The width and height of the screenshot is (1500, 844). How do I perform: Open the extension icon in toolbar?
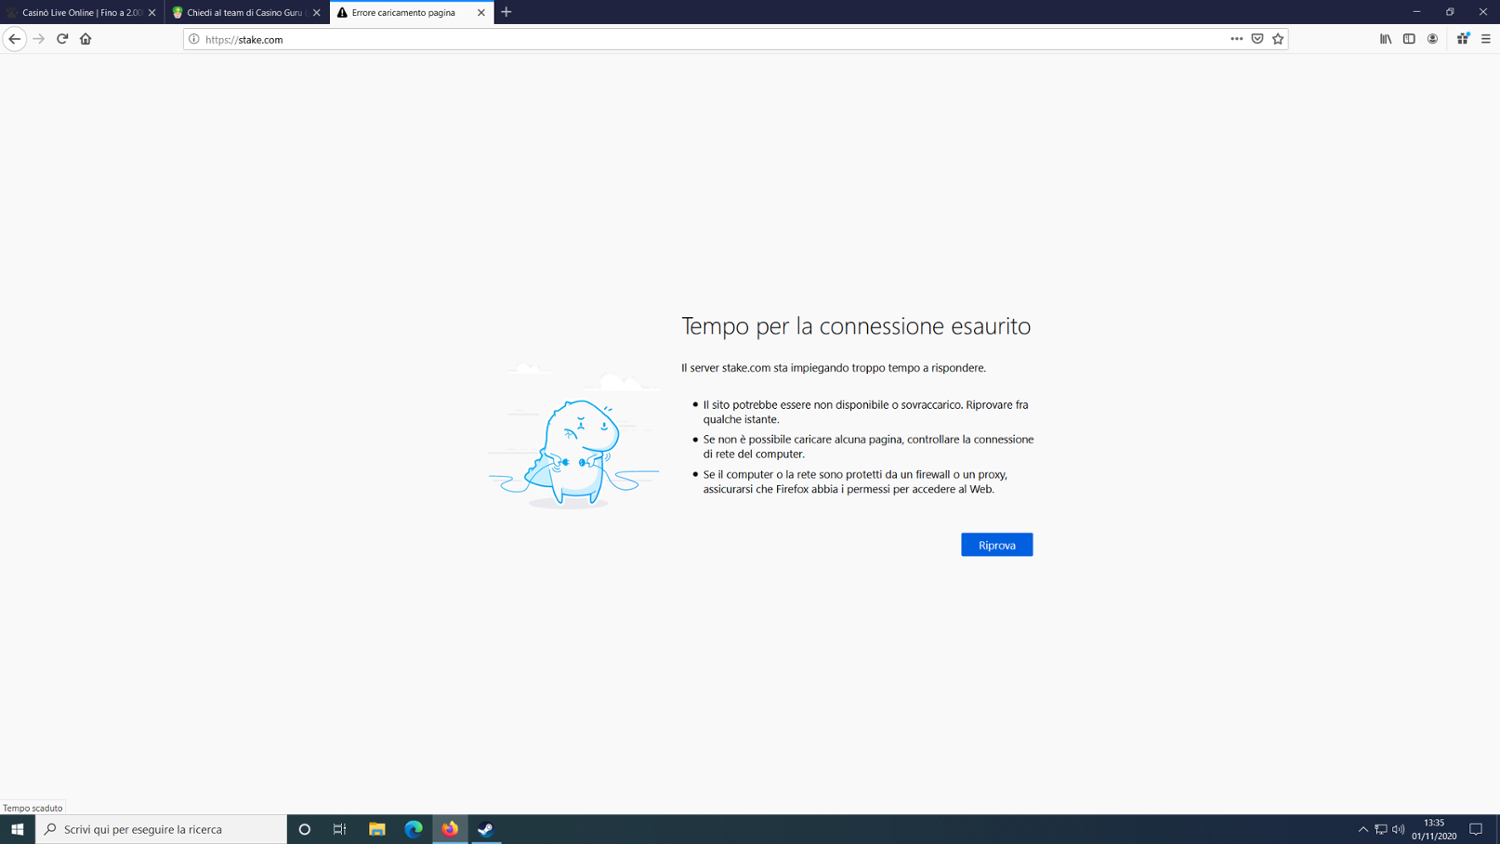(x=1463, y=39)
